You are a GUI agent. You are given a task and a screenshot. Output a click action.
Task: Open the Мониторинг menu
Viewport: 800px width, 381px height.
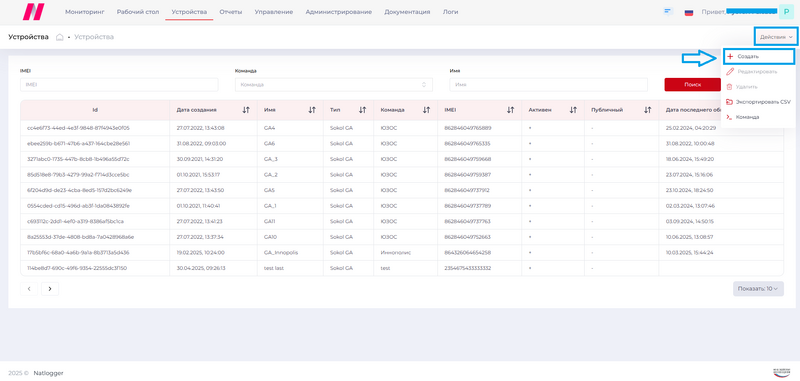click(85, 12)
